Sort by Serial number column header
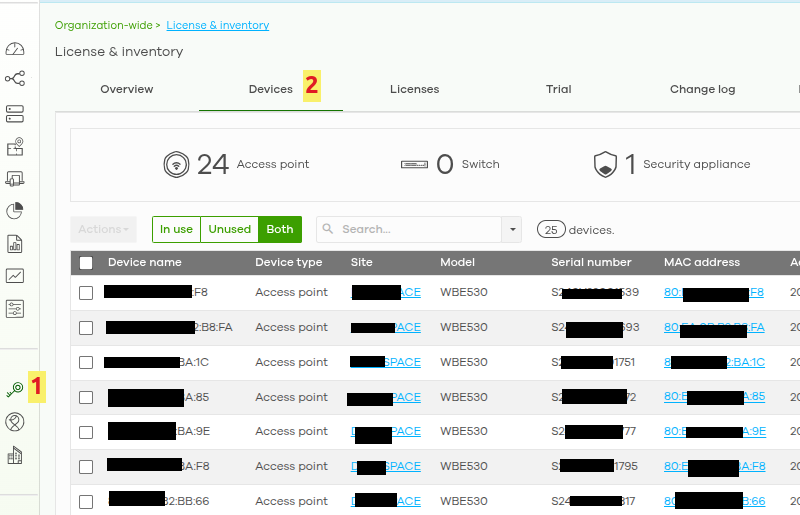 591,262
